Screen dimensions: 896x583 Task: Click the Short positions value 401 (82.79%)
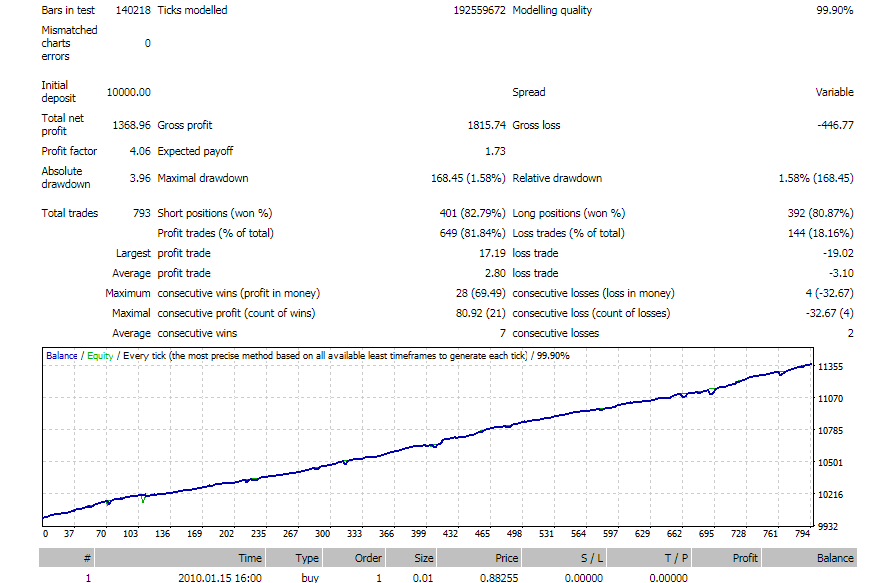(473, 213)
